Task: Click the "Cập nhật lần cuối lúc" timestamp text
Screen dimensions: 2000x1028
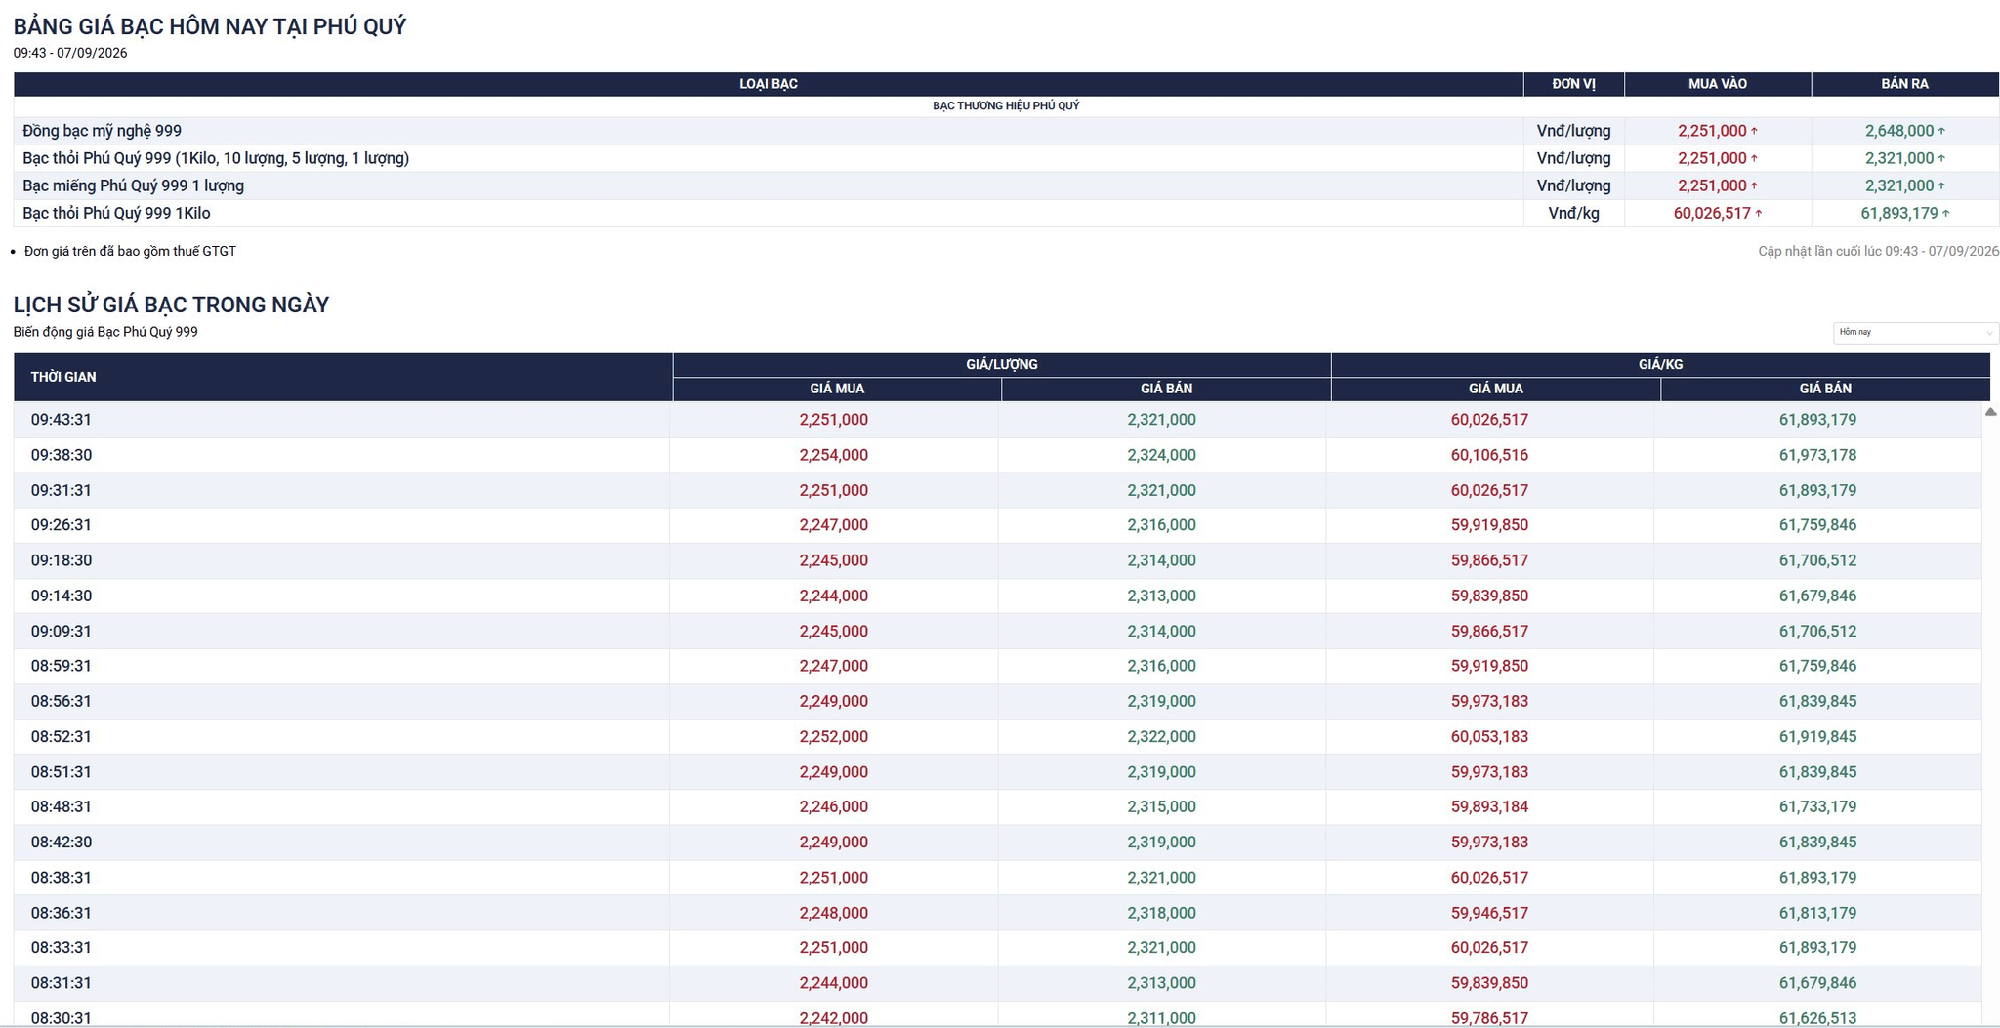Action: tap(1878, 251)
